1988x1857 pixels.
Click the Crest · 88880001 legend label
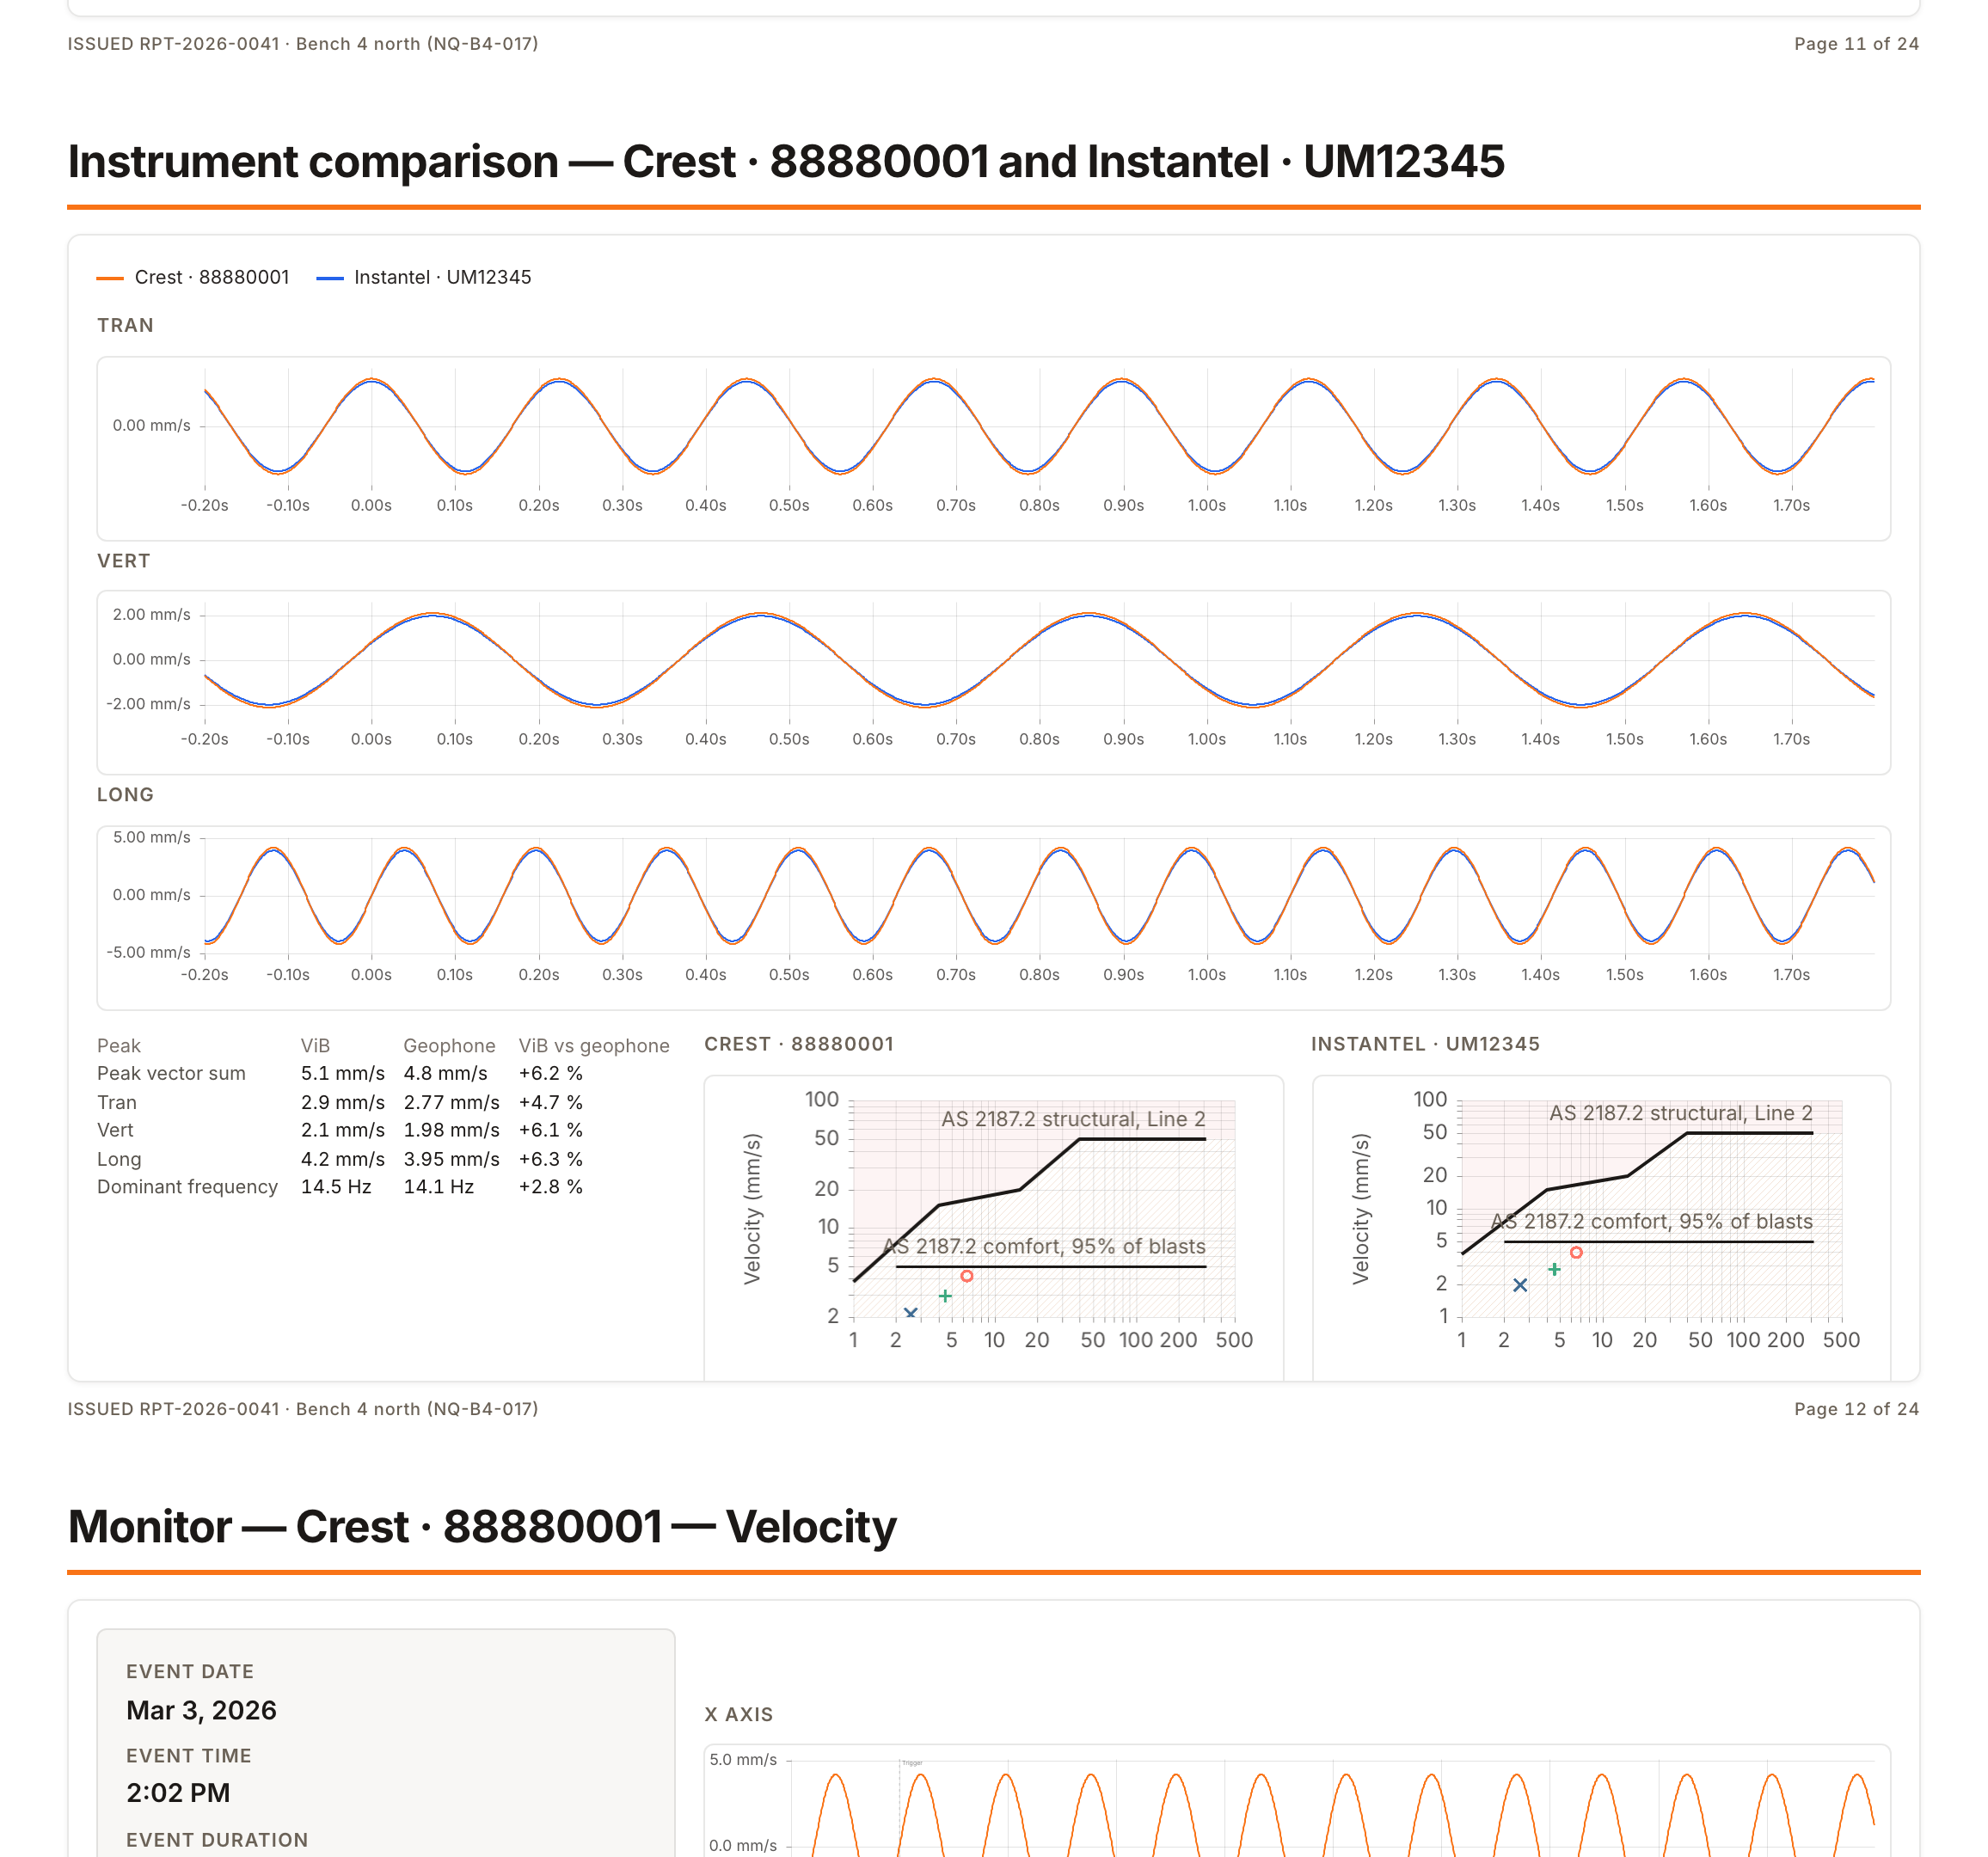(212, 277)
